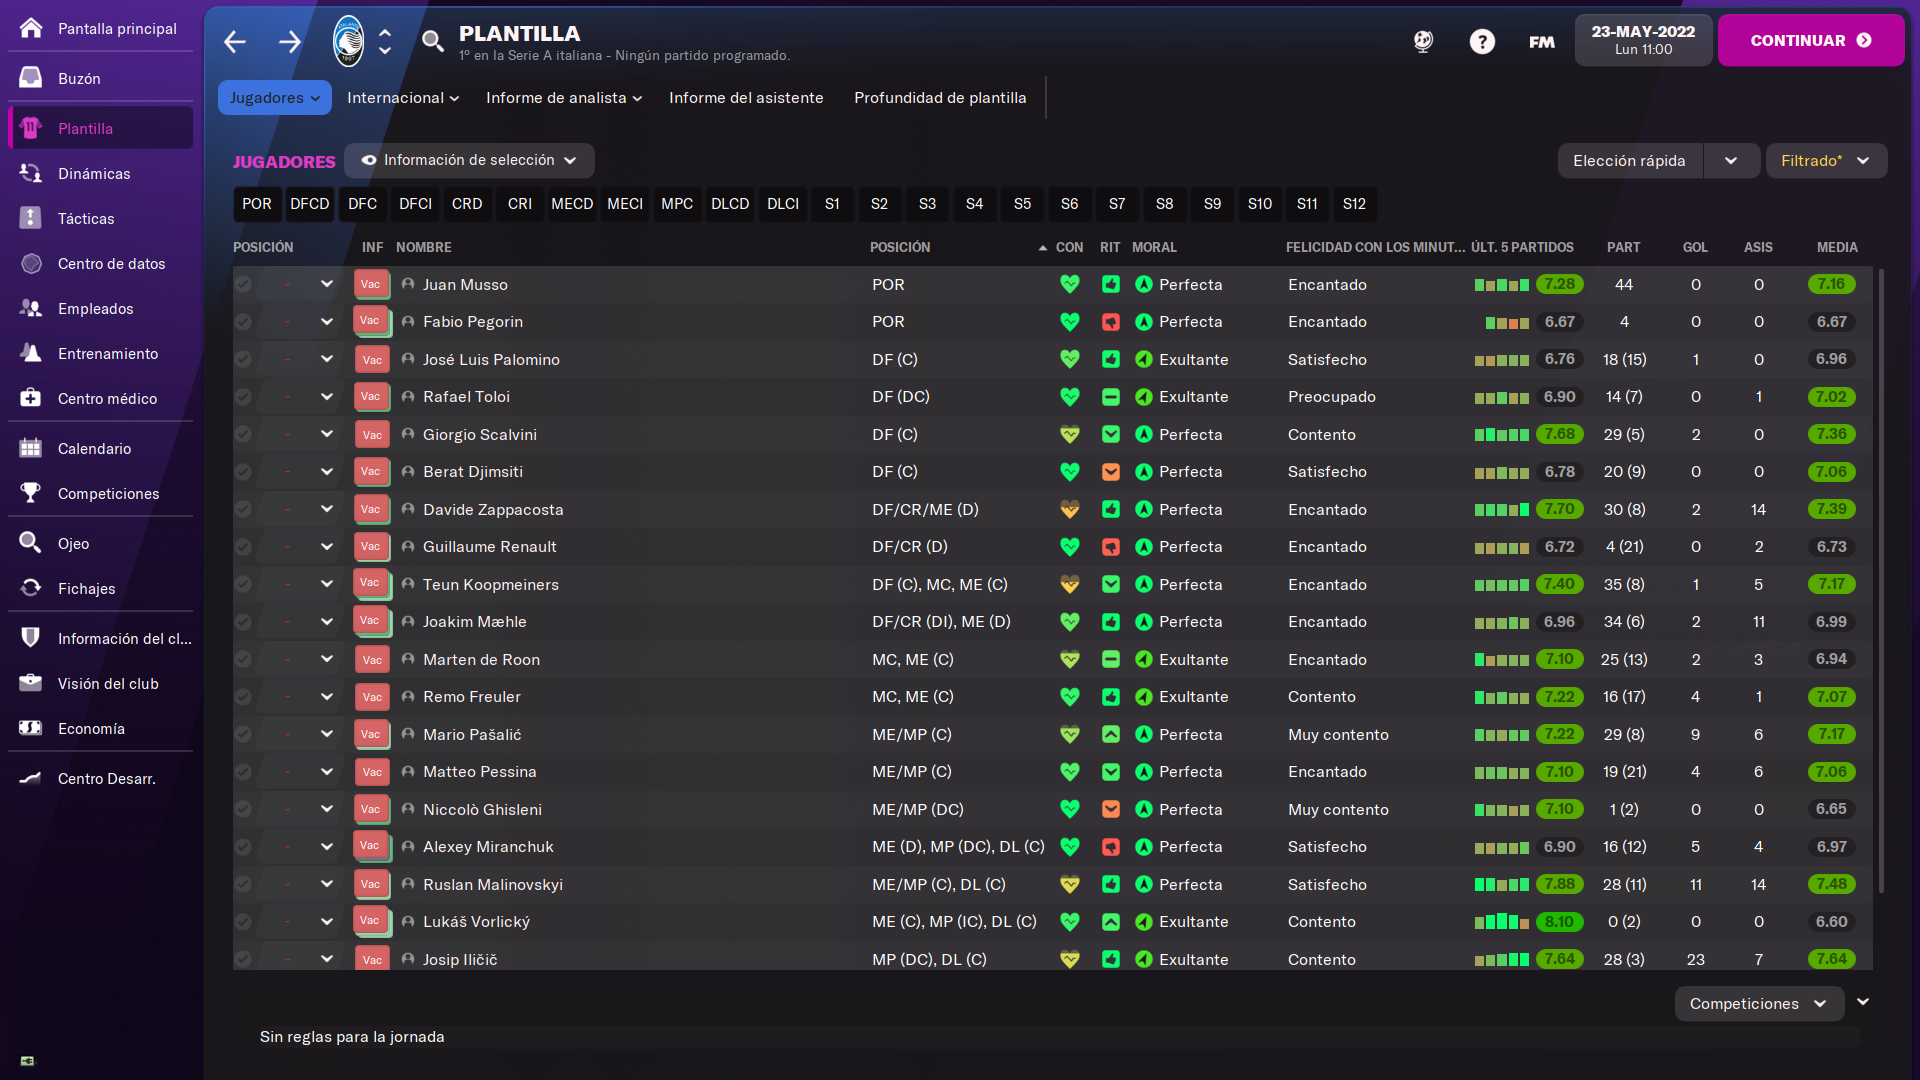This screenshot has width=1920, height=1080.
Task: Switch to Profundidad de plantilla tab
Action: click(939, 97)
